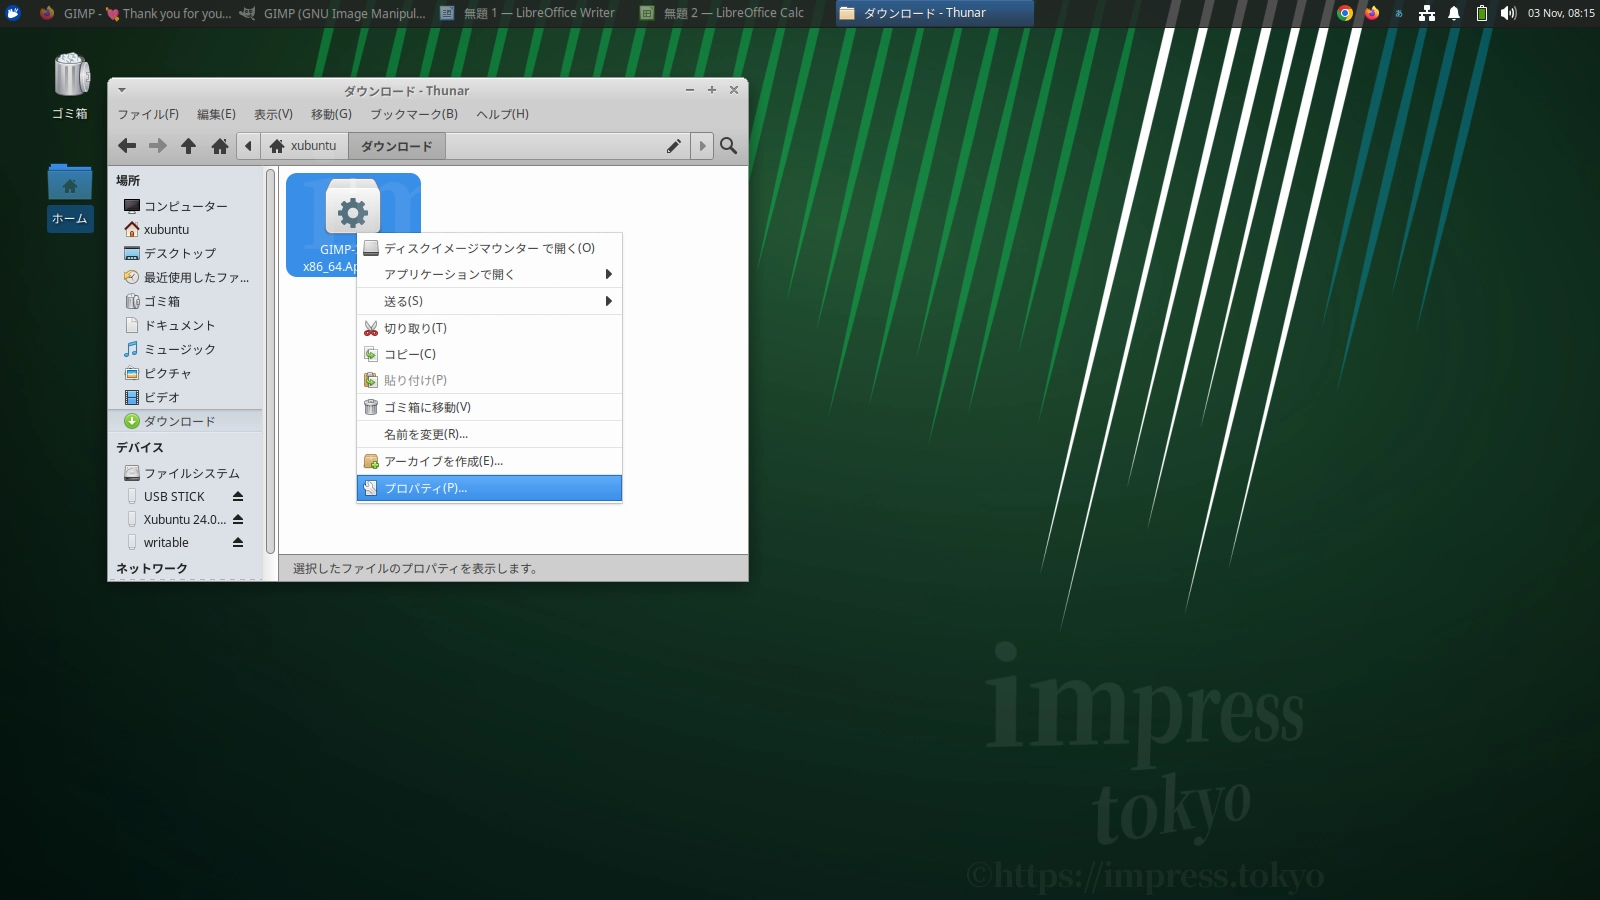This screenshot has height=900, width=1600.
Task: Click the ダウンロード path bar button
Action: pyautogui.click(x=397, y=146)
